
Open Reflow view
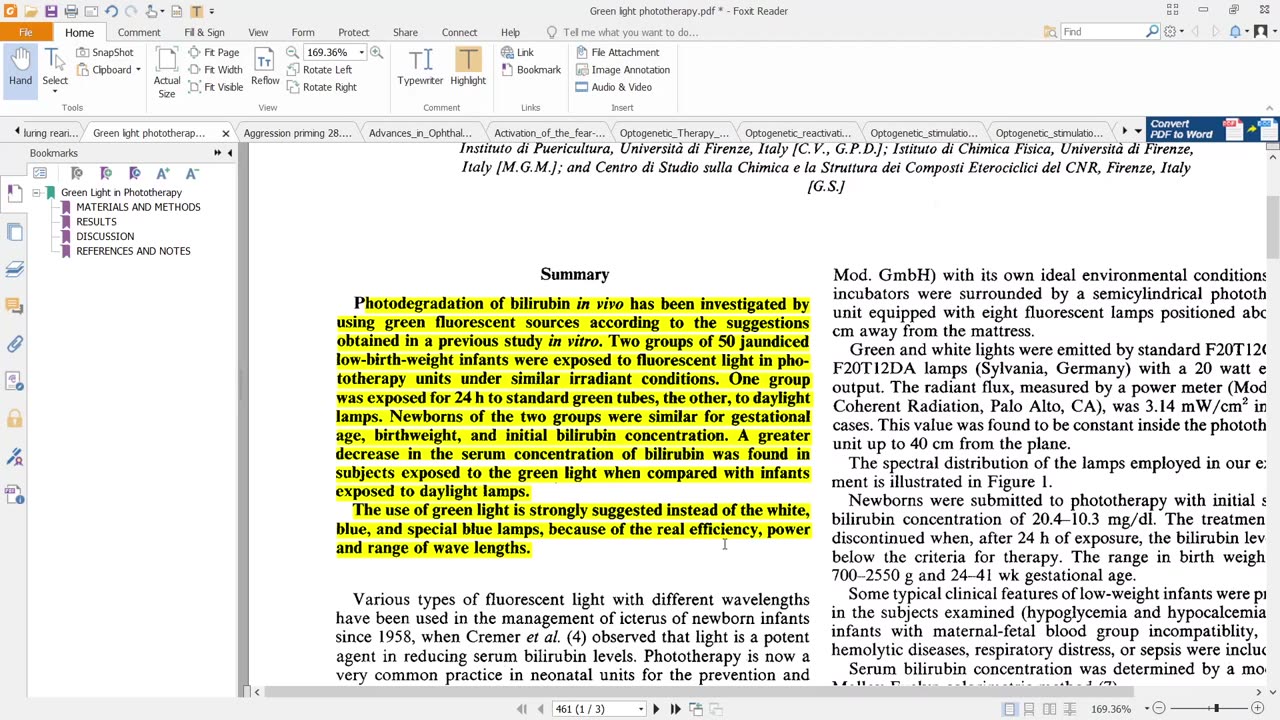[265, 69]
